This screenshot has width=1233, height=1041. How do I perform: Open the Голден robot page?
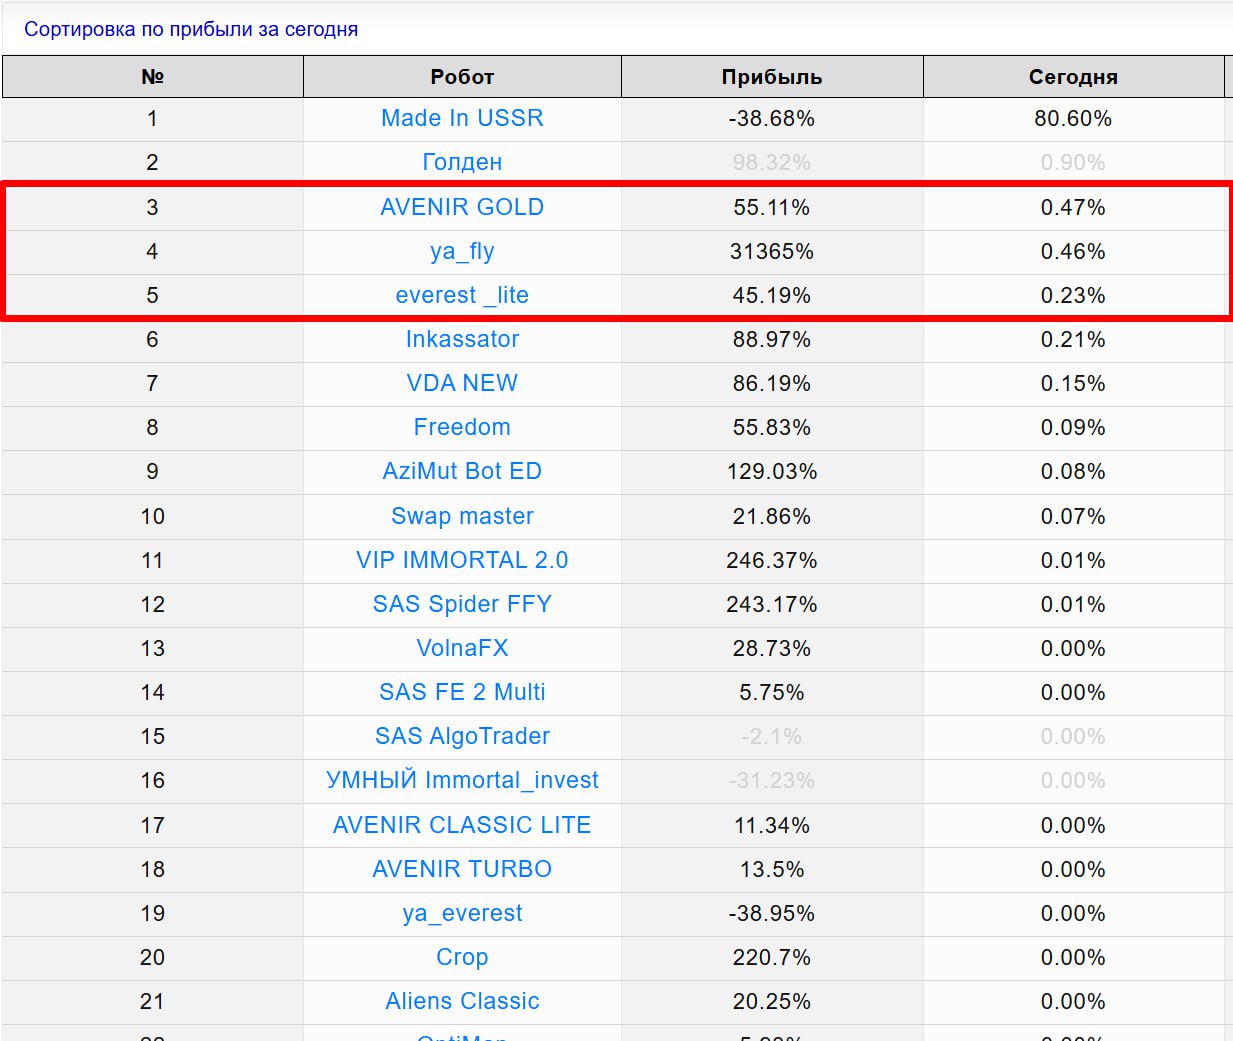pyautogui.click(x=462, y=162)
